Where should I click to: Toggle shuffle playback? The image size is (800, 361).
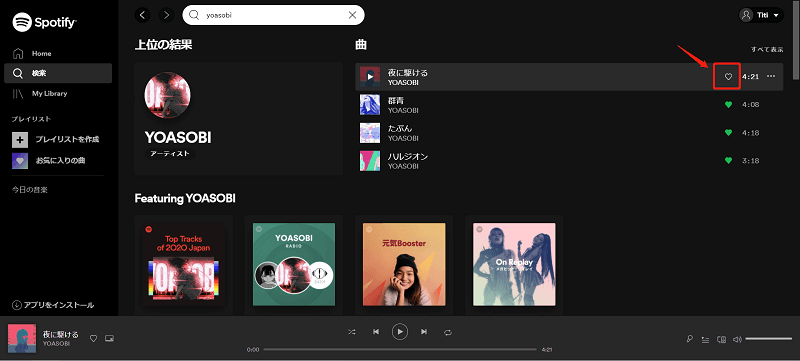coord(352,332)
